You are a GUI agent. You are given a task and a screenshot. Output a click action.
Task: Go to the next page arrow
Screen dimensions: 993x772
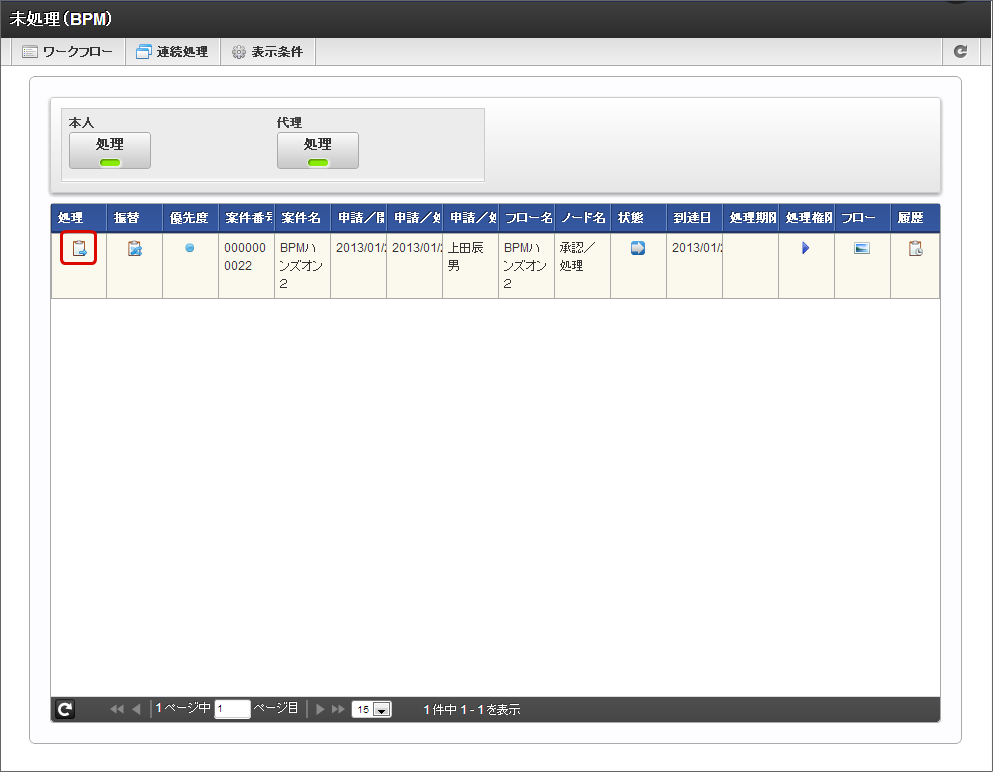click(321, 709)
